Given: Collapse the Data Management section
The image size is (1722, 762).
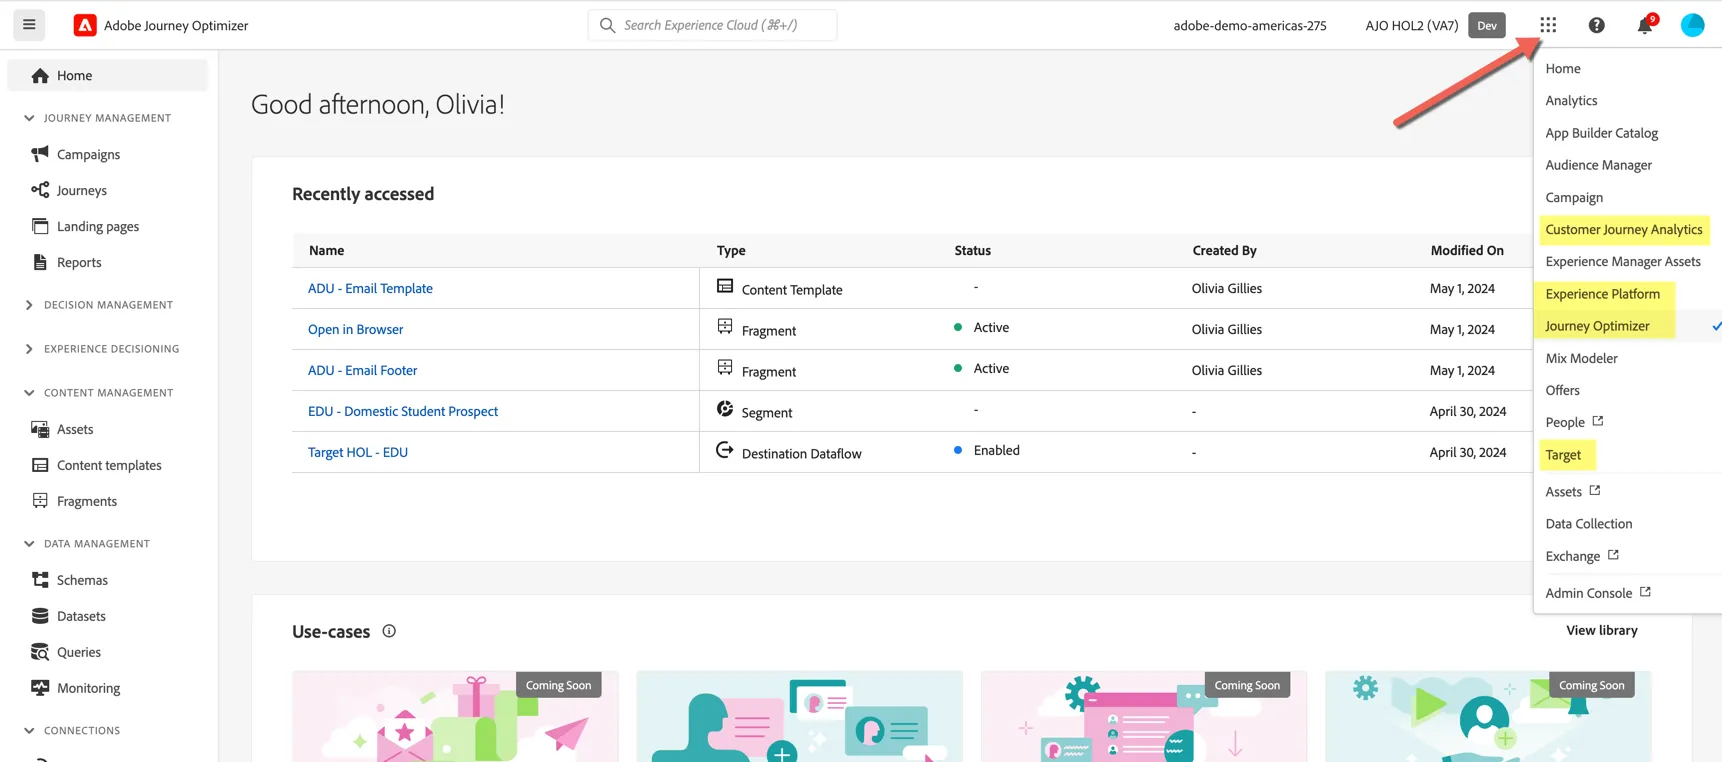Looking at the screenshot, I should (29, 544).
